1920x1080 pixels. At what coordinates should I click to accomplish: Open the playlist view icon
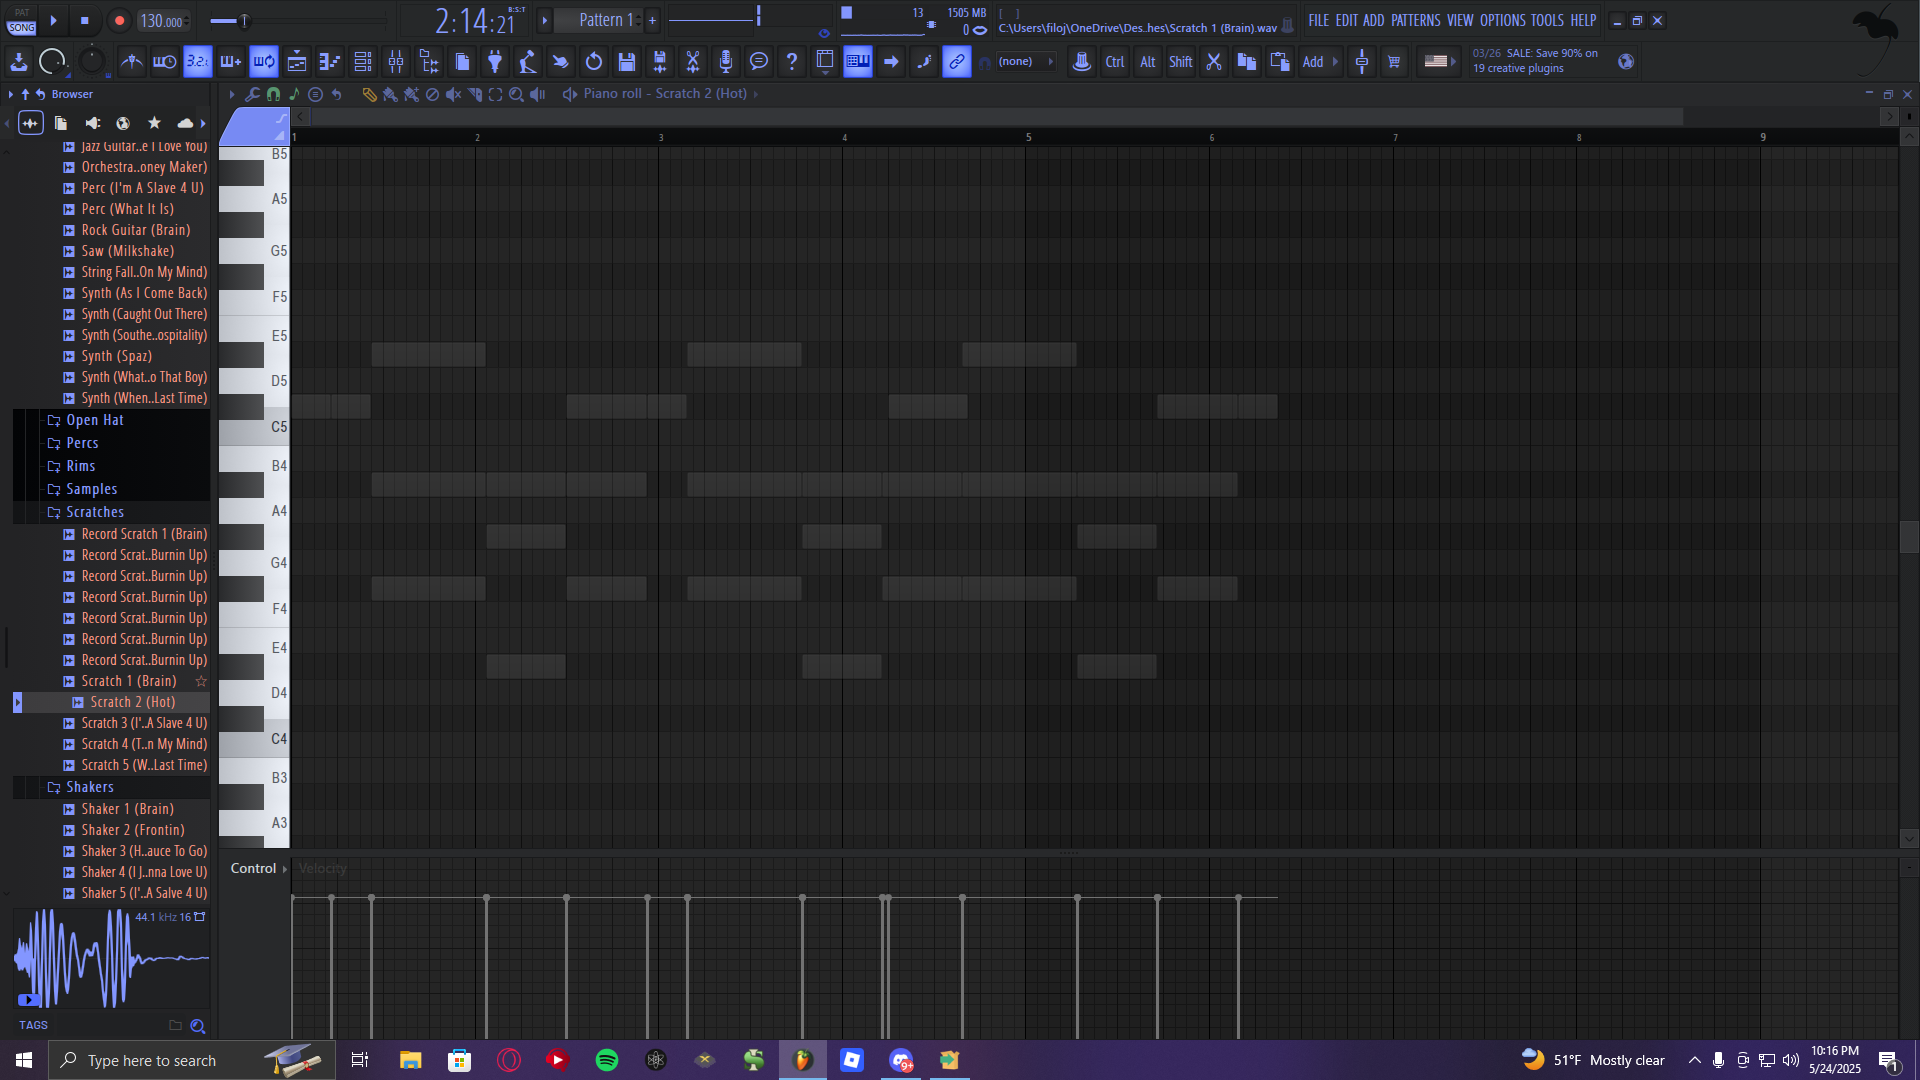(297, 62)
